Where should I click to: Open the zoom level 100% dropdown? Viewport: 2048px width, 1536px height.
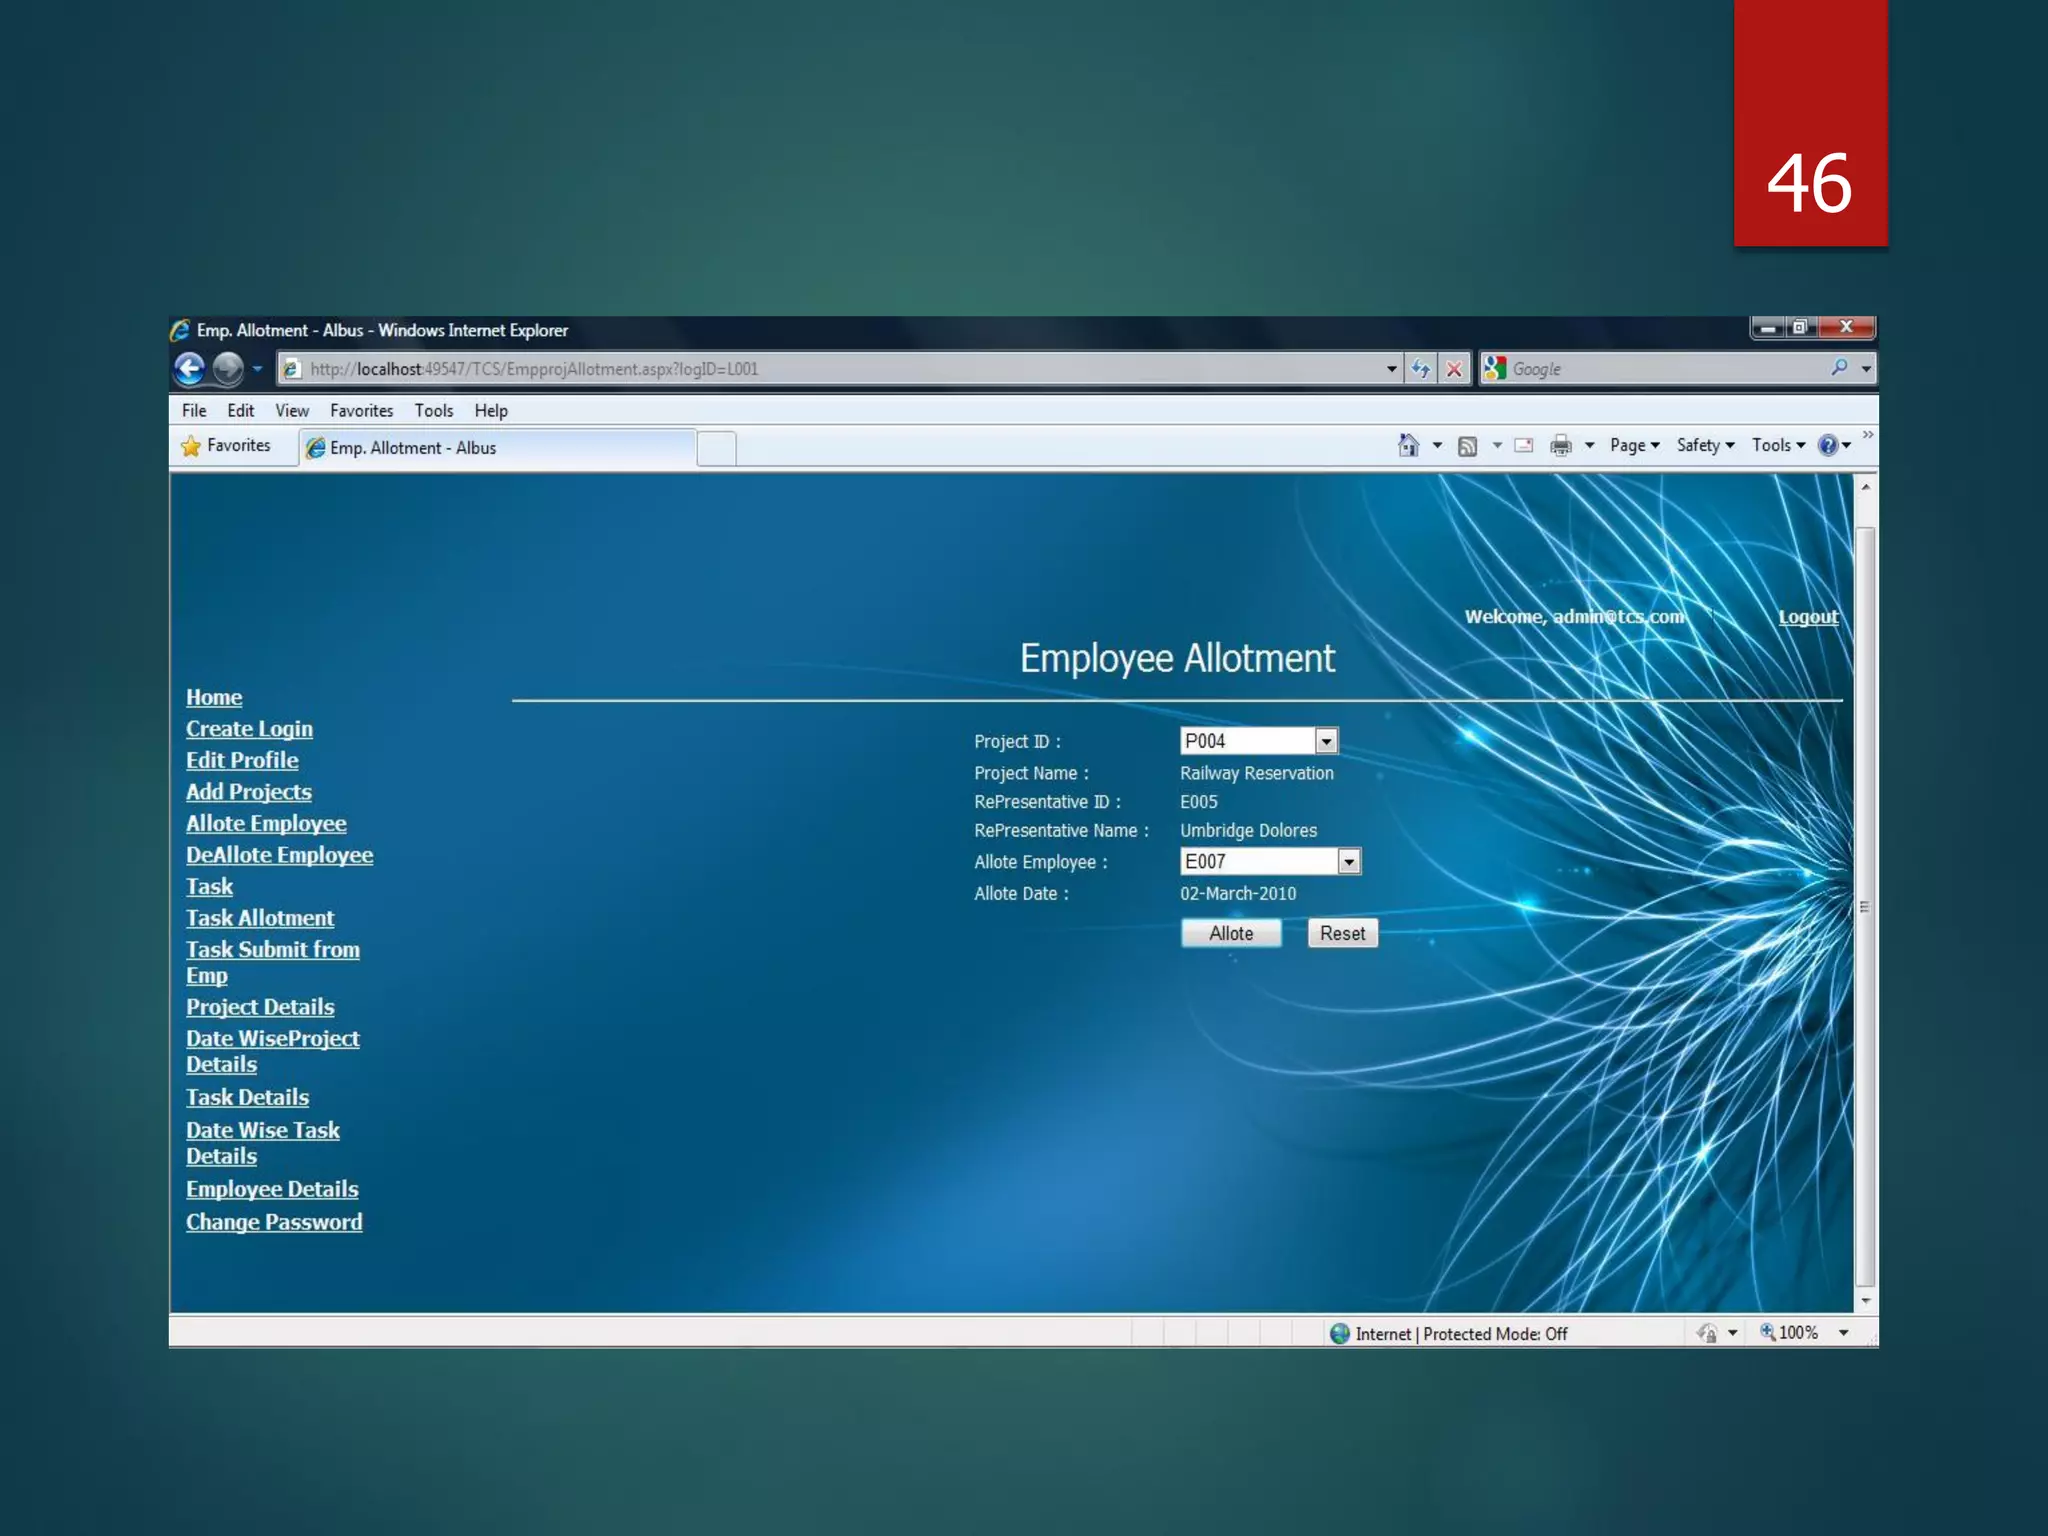[1843, 1333]
